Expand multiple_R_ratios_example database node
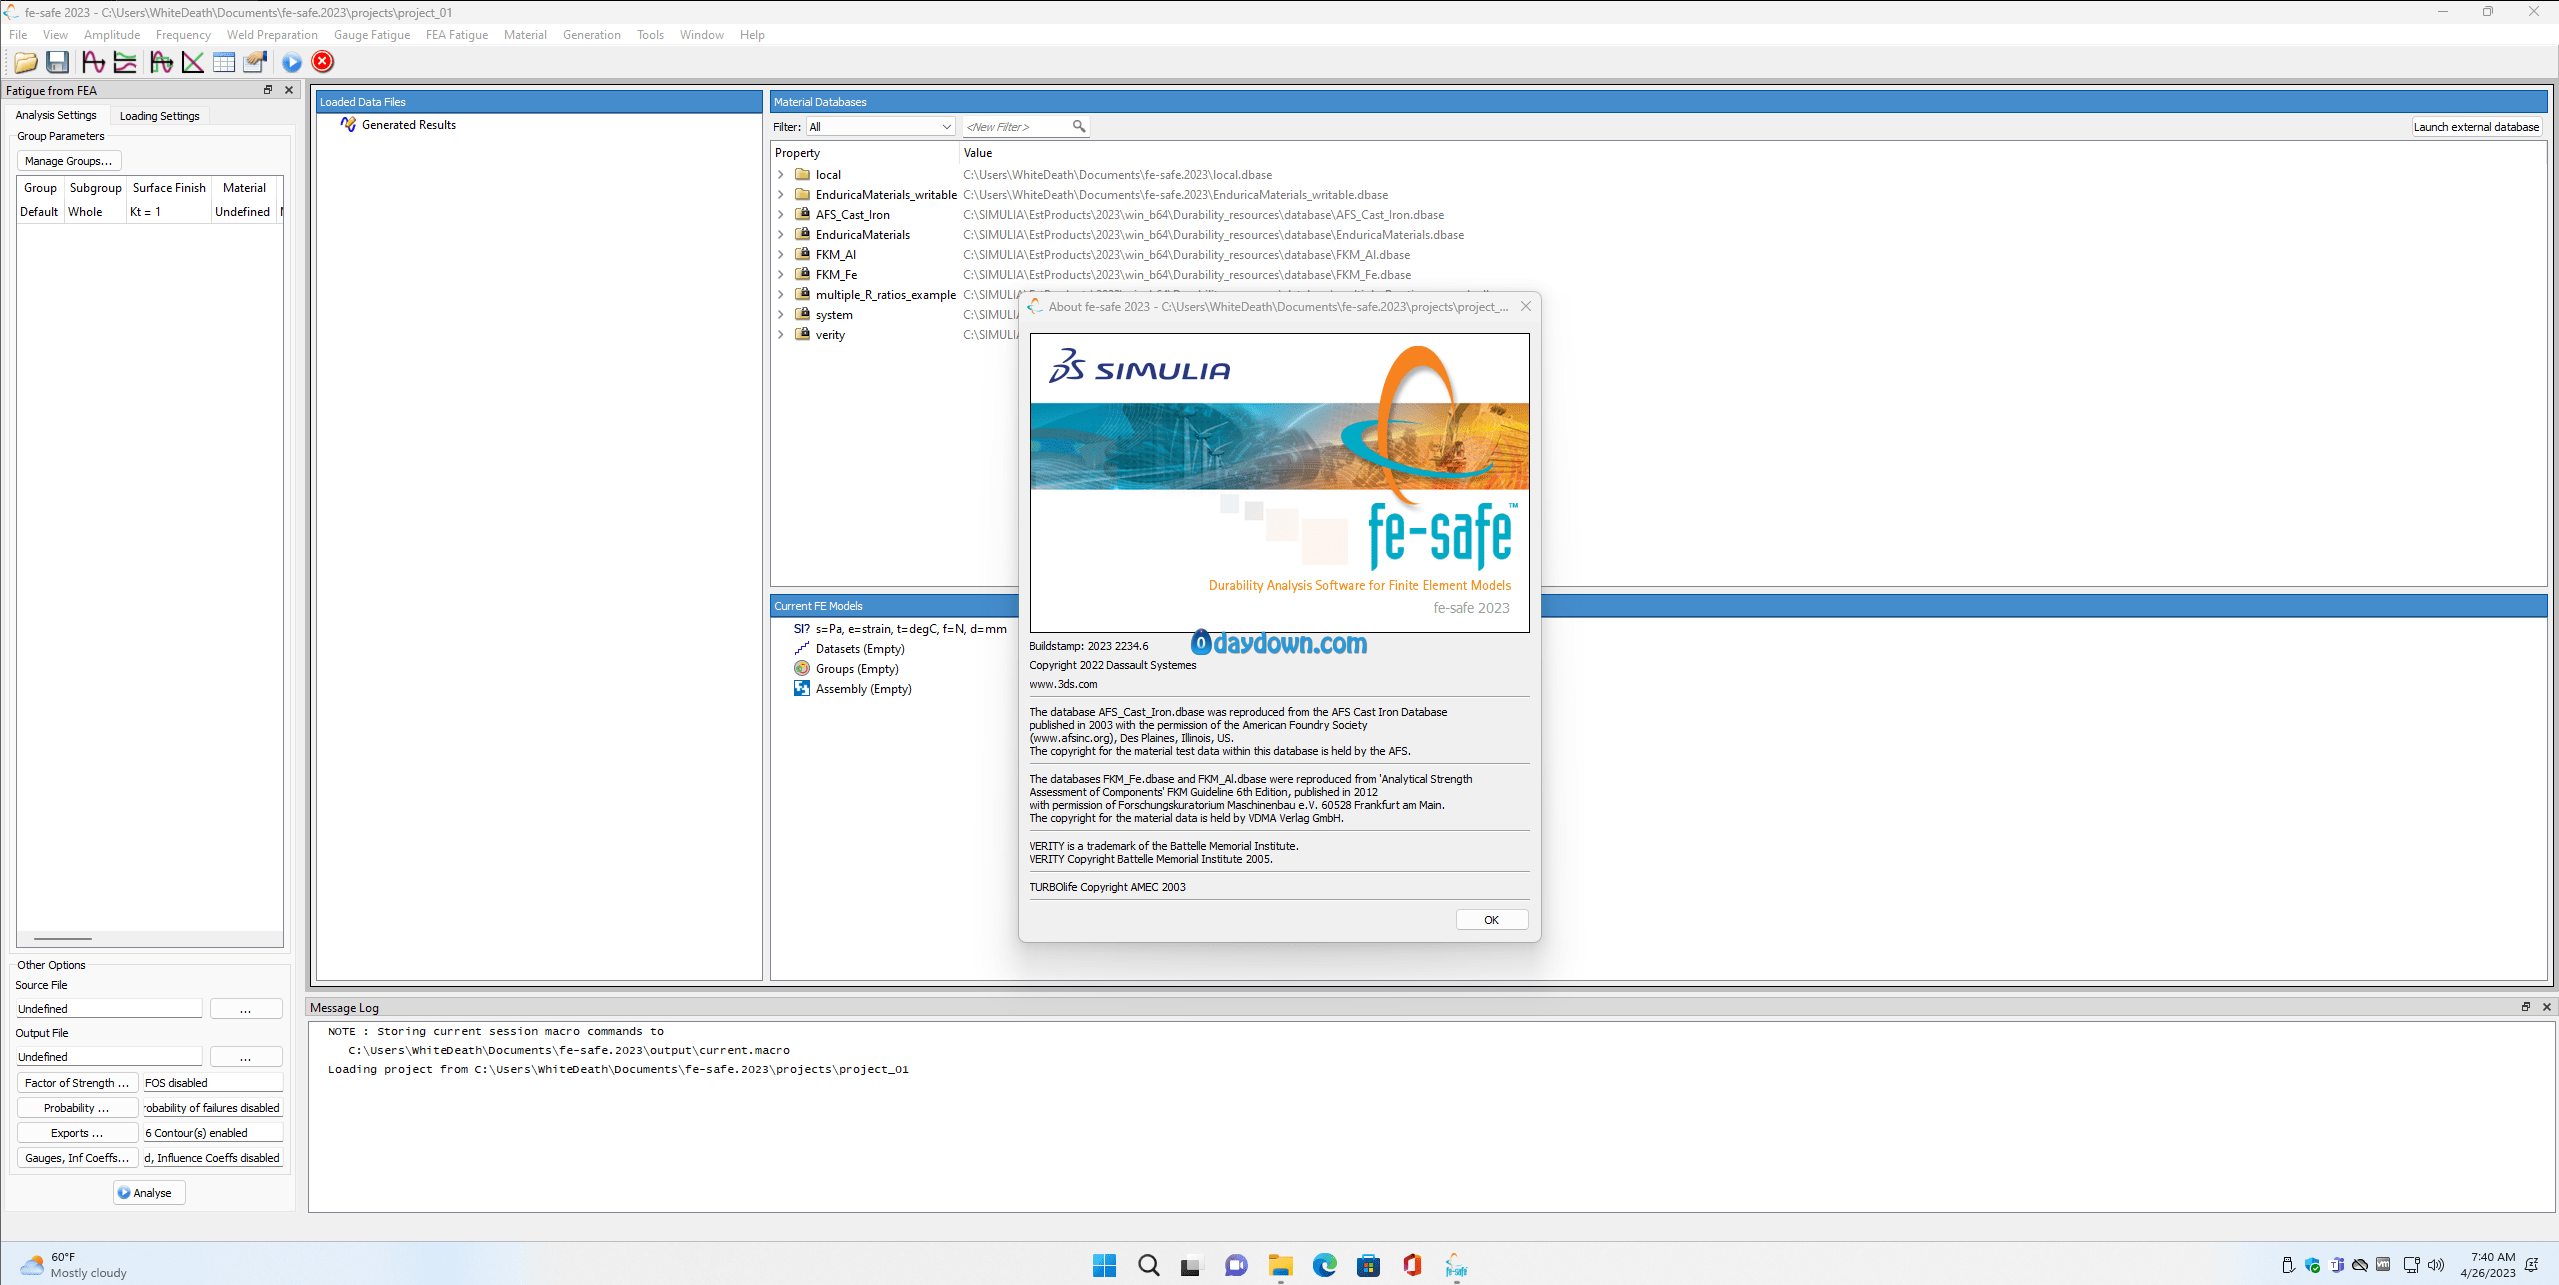This screenshot has width=2559, height=1285. 781,295
